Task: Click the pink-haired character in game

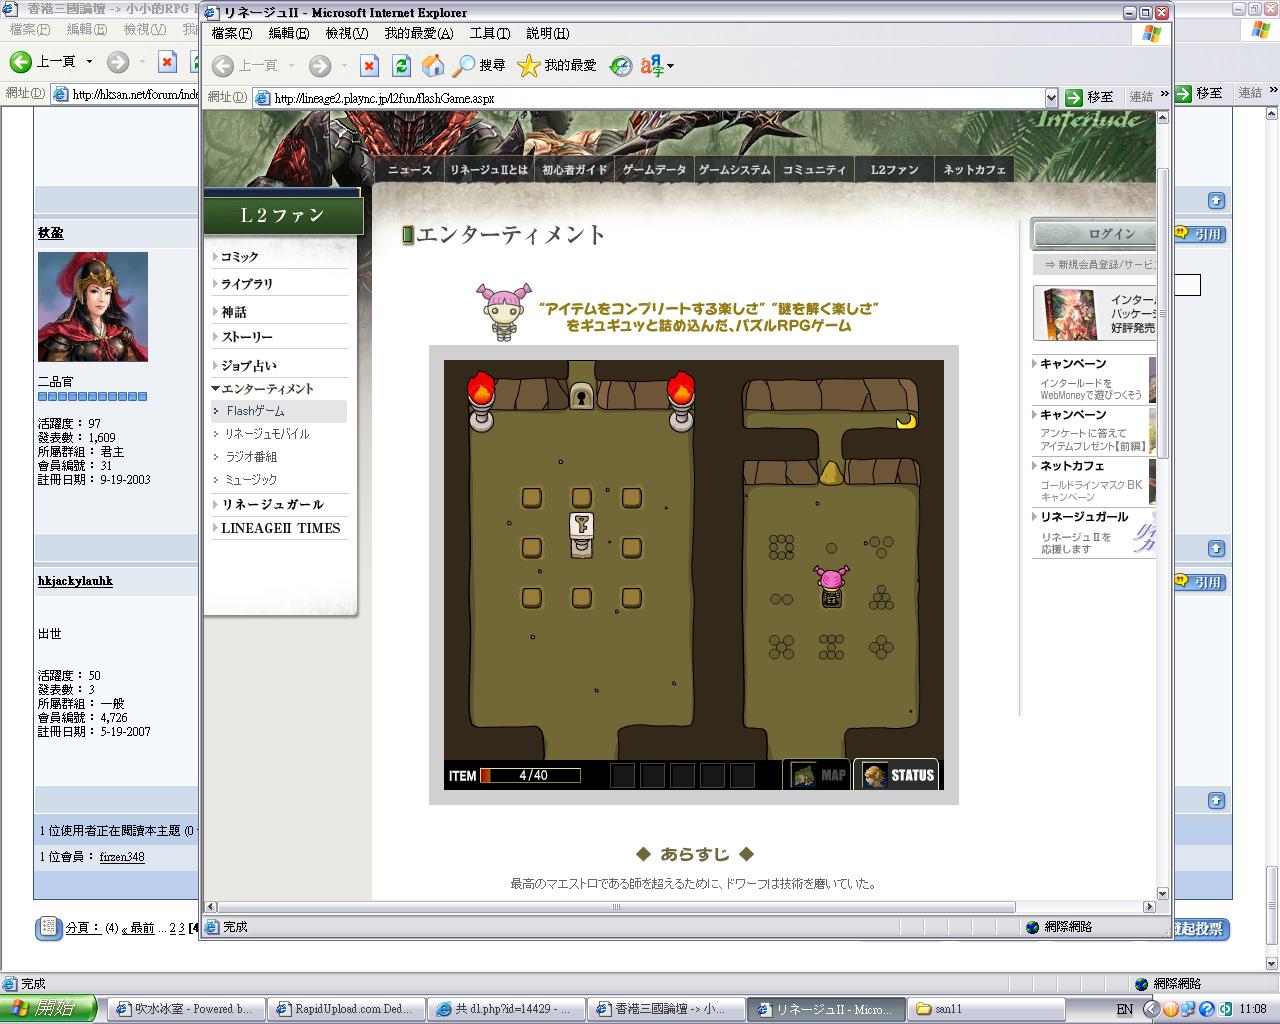Action: [831, 586]
